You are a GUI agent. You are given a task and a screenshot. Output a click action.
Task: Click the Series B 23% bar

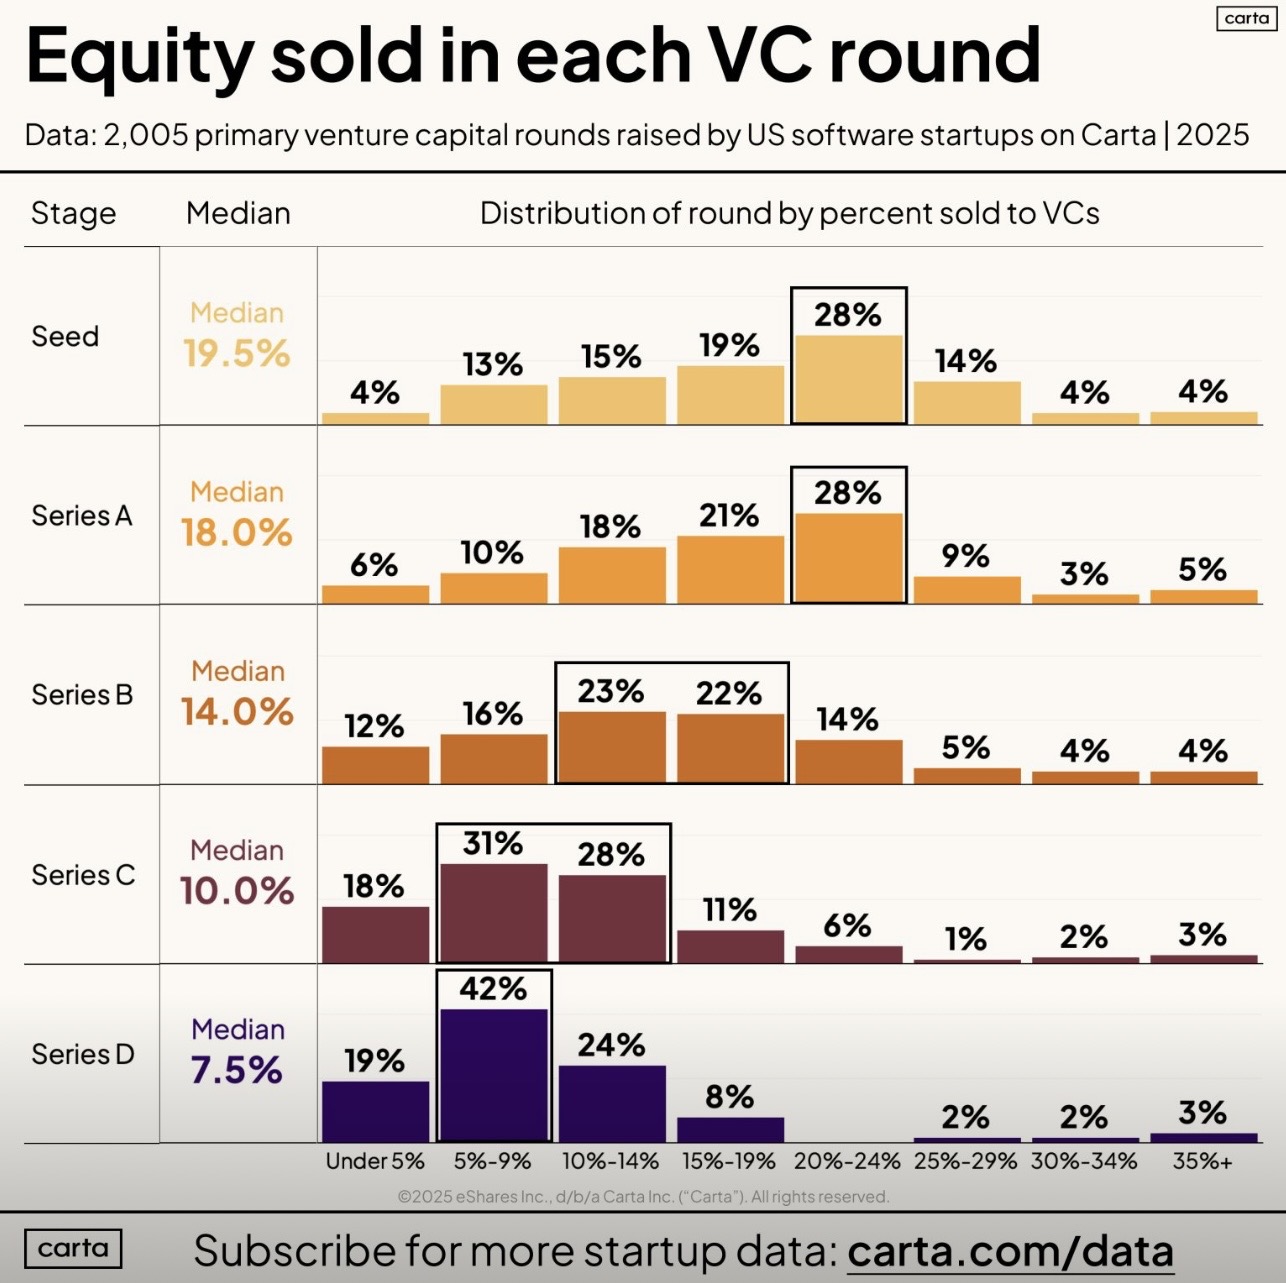[611, 746]
